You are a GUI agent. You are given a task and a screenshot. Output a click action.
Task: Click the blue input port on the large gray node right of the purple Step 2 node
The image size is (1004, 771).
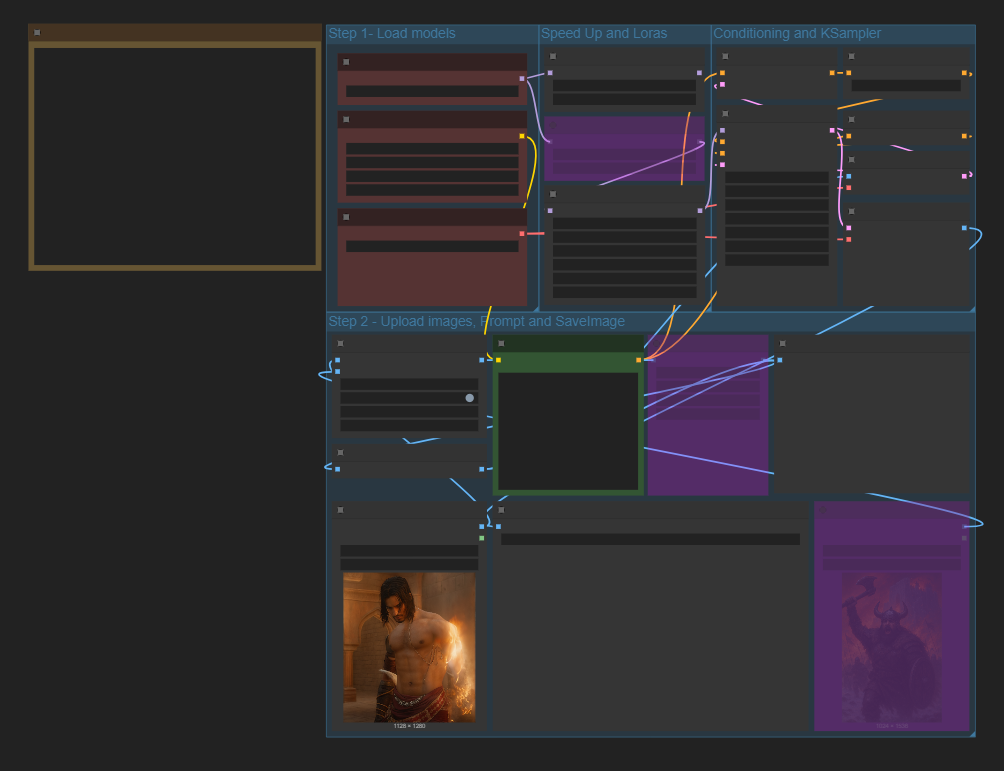(x=779, y=361)
